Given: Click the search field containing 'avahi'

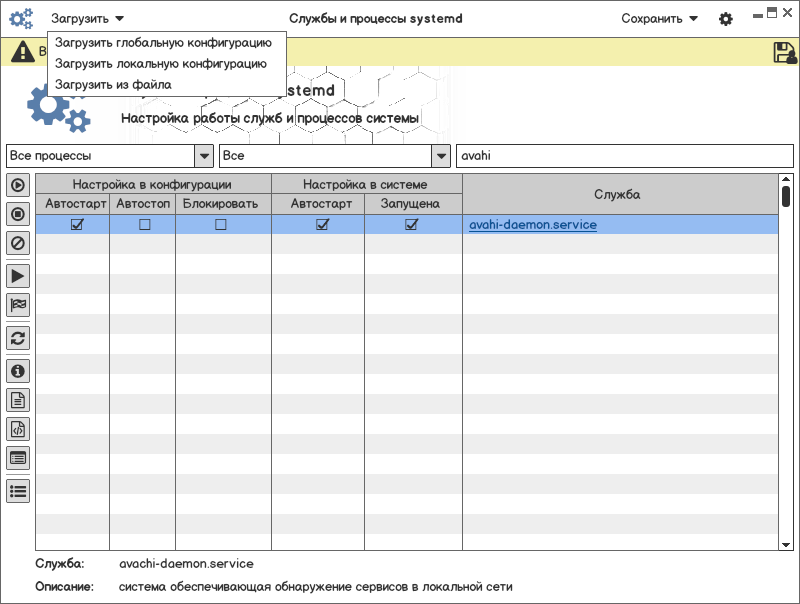Looking at the screenshot, I should click(624, 156).
